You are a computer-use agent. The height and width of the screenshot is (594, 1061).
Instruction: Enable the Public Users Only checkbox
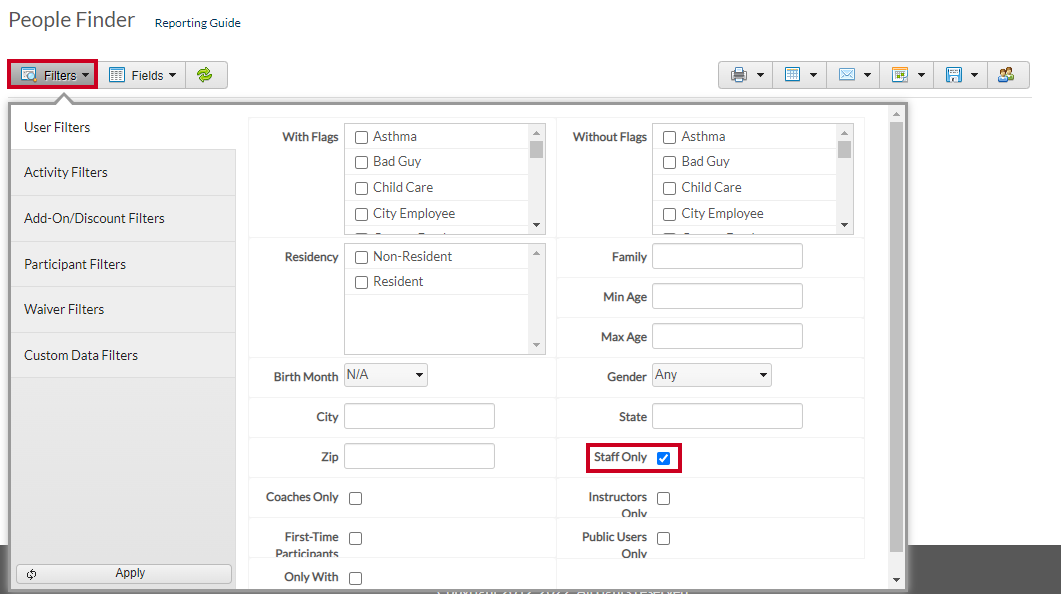664,538
